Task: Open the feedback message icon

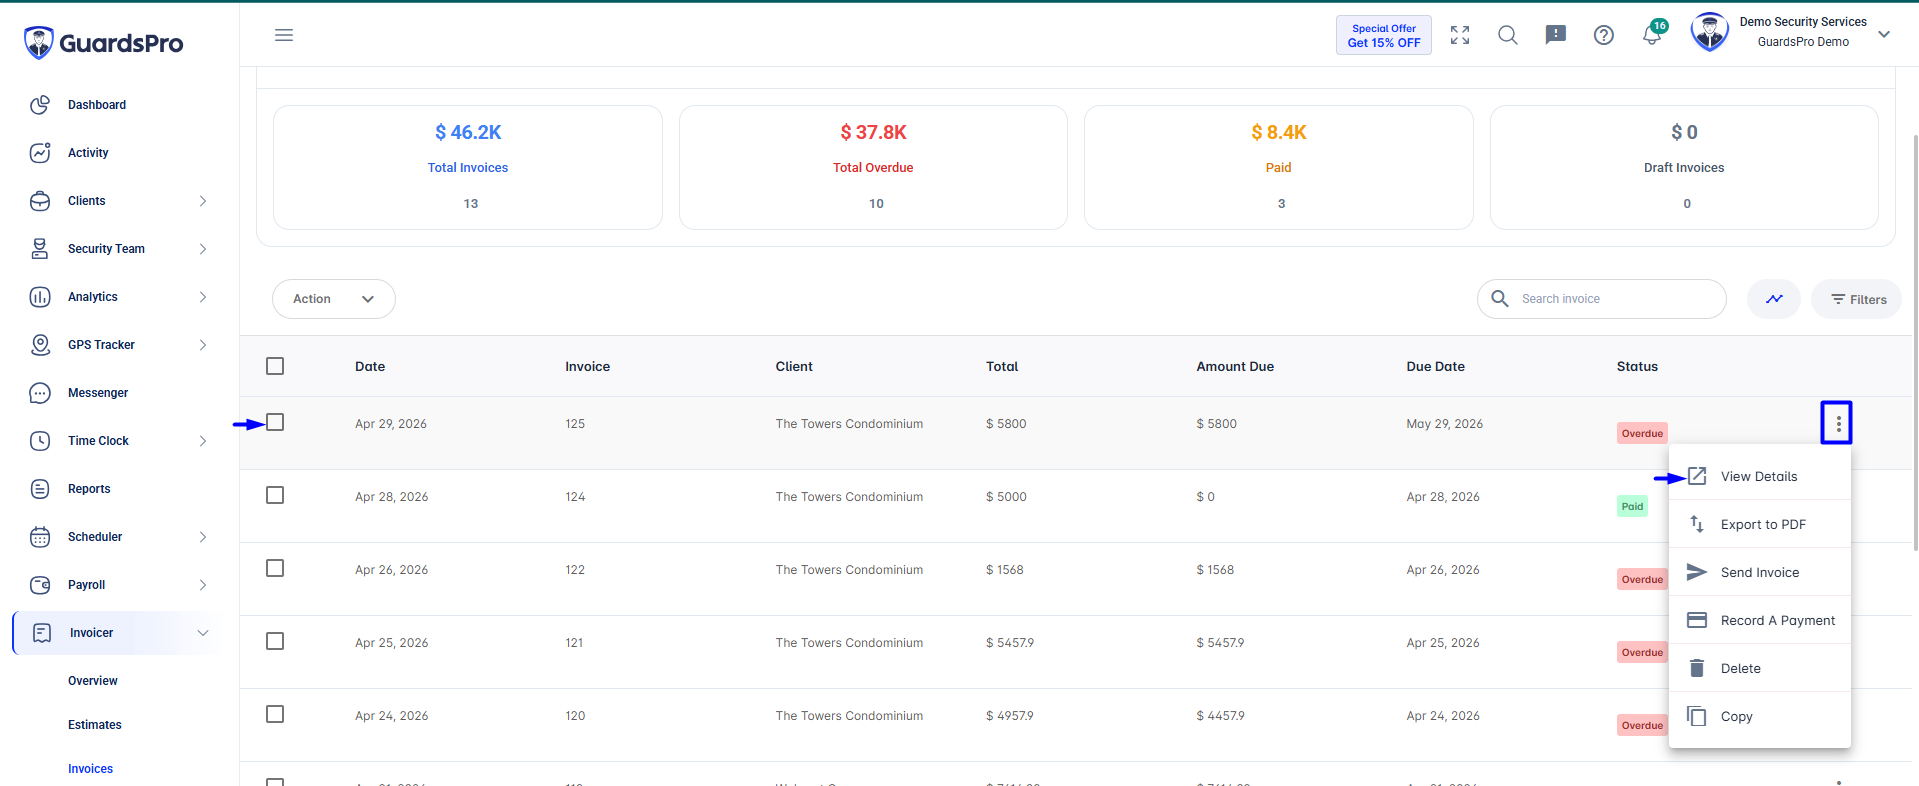Action: 1556,35
